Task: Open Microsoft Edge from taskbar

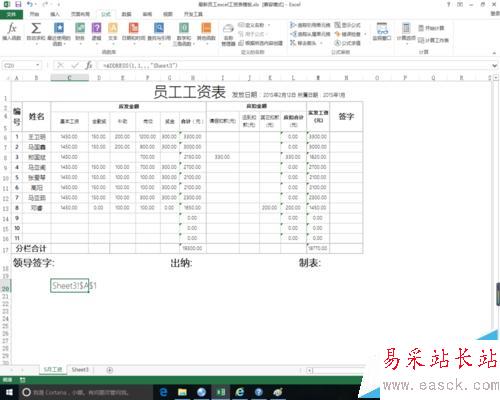Action: 163,392
